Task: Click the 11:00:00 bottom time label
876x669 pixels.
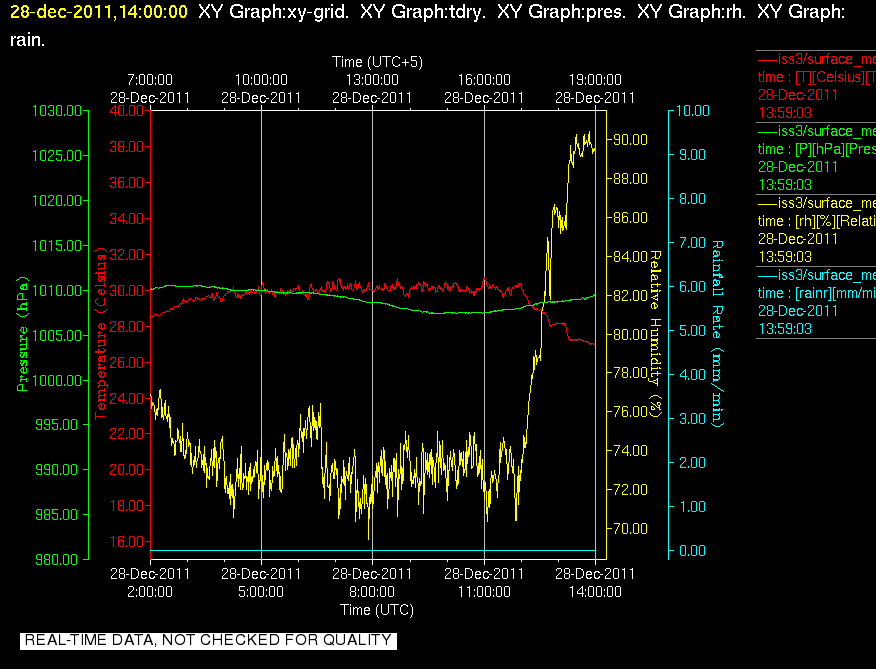Action: click(484, 592)
